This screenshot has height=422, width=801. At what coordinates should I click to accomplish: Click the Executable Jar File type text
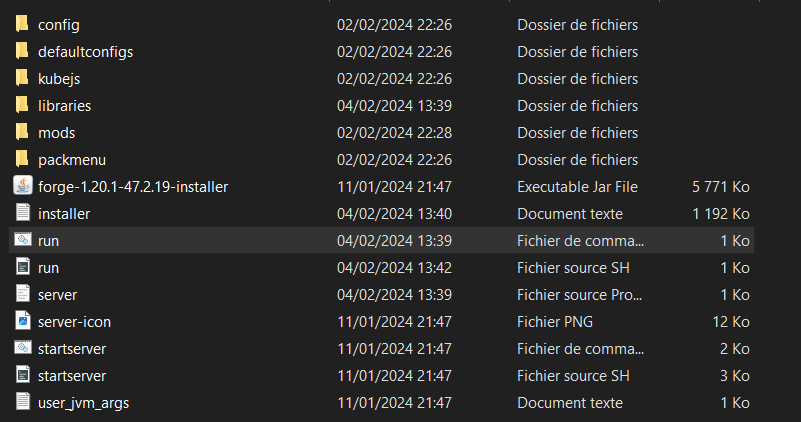point(577,186)
